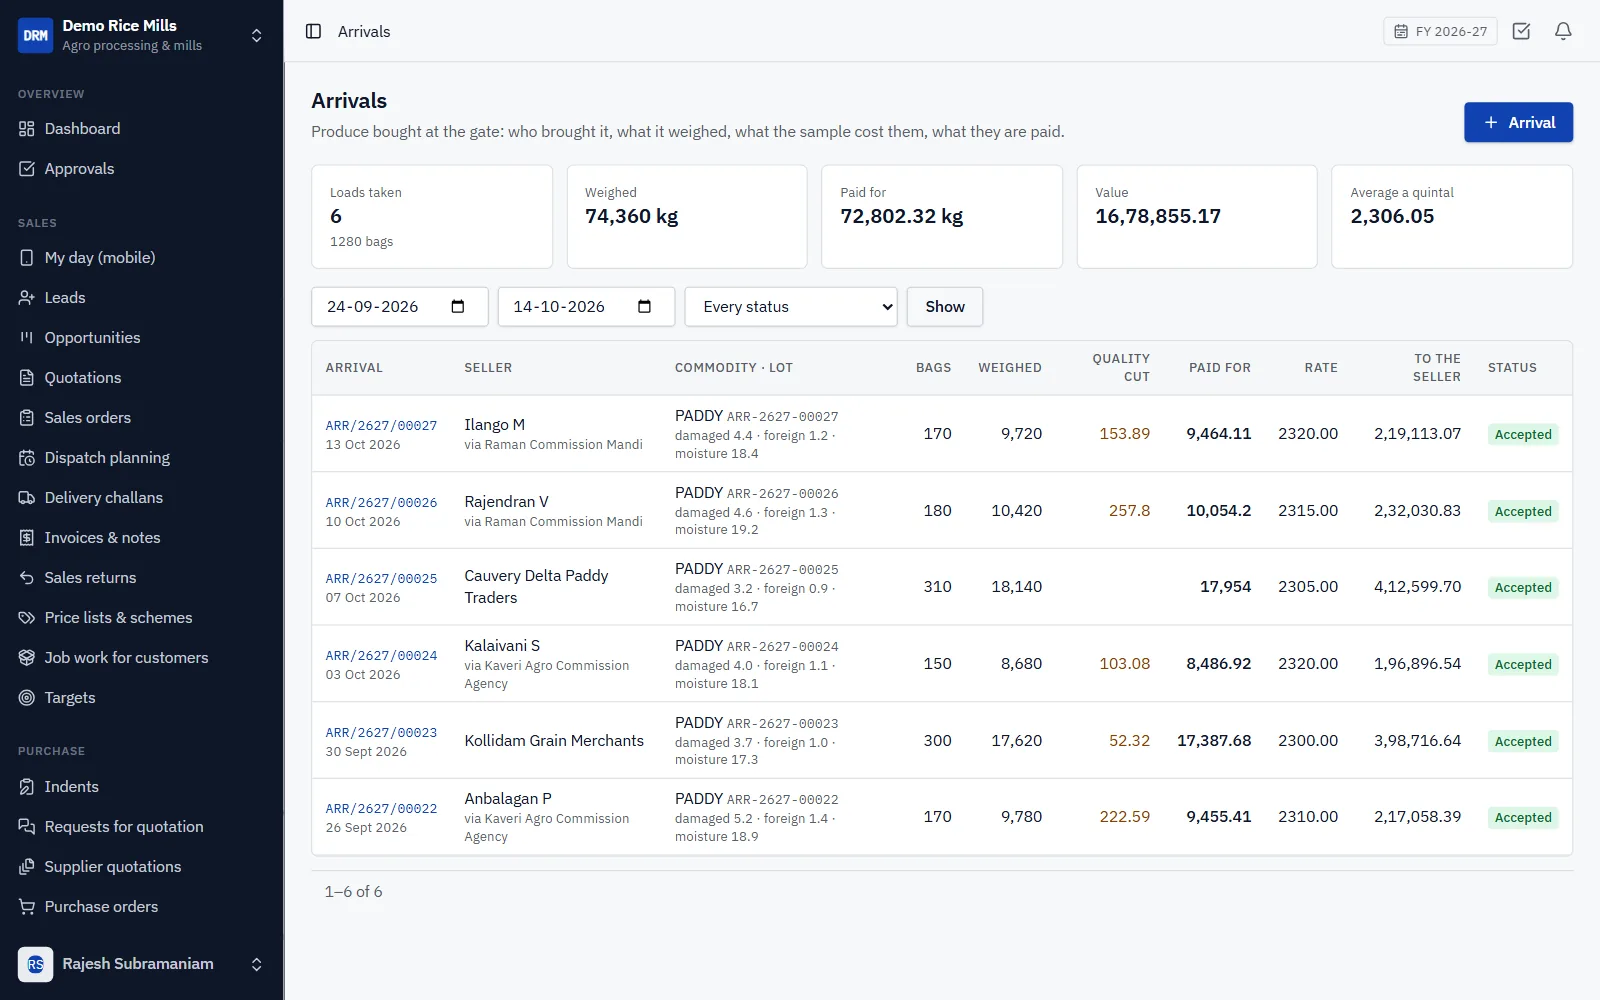Click the Accepted status for Ilango M
Screen dimensions: 1600x1000
(1523, 434)
